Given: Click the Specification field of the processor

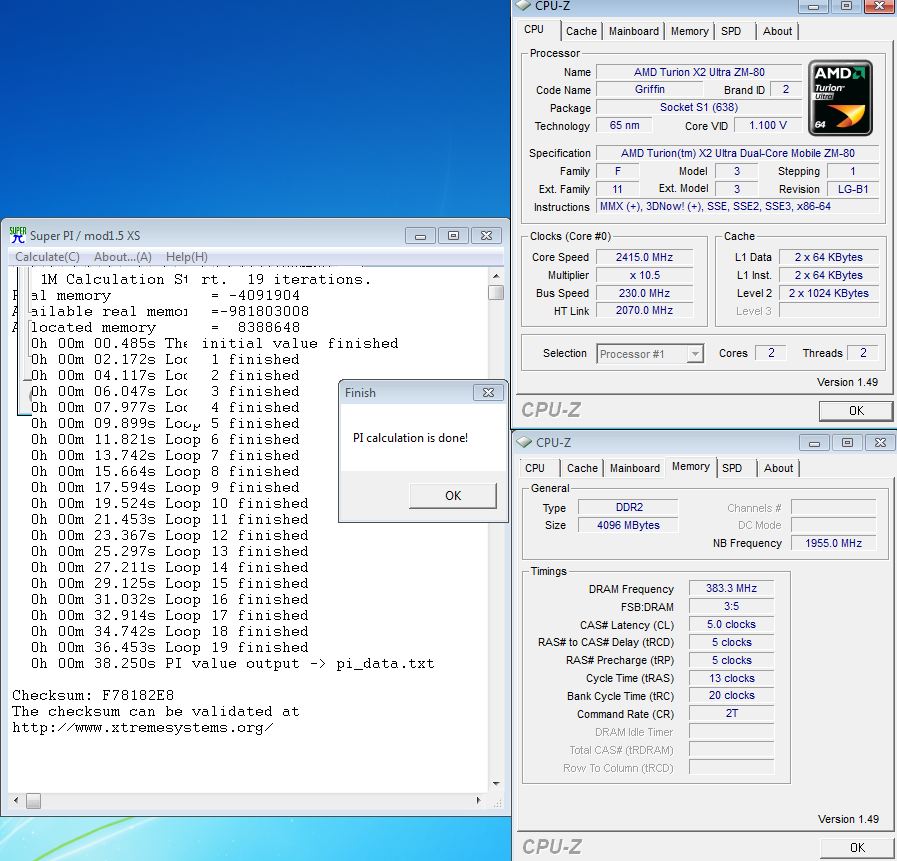Looking at the screenshot, I should pos(737,153).
